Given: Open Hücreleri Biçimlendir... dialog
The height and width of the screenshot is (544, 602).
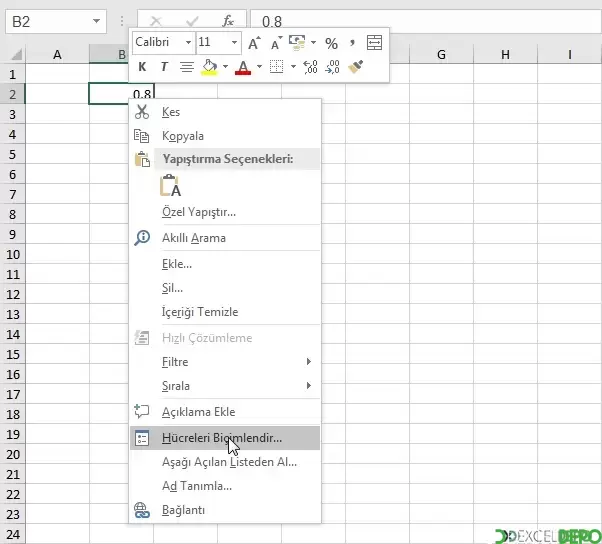Looking at the screenshot, I should click(225, 438).
